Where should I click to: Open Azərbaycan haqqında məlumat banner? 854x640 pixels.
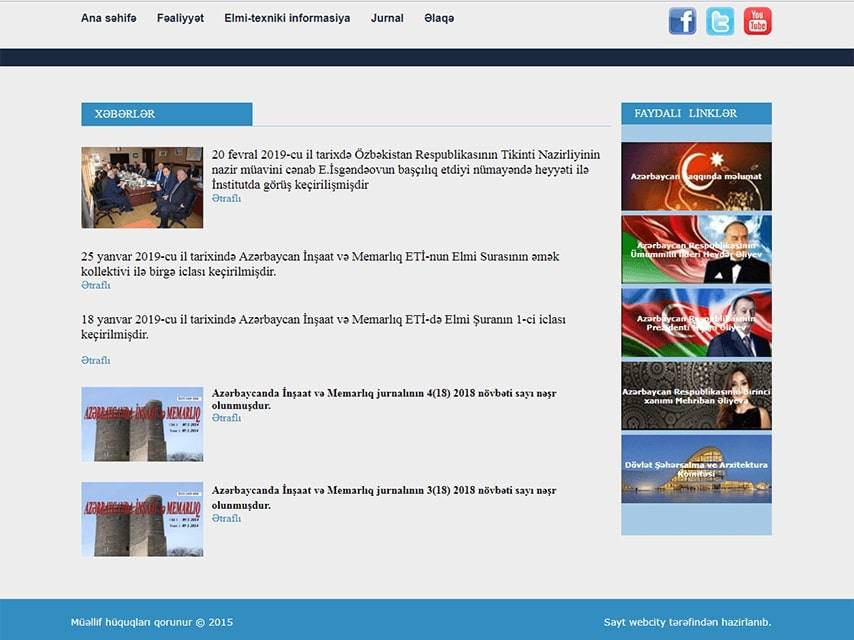696,176
